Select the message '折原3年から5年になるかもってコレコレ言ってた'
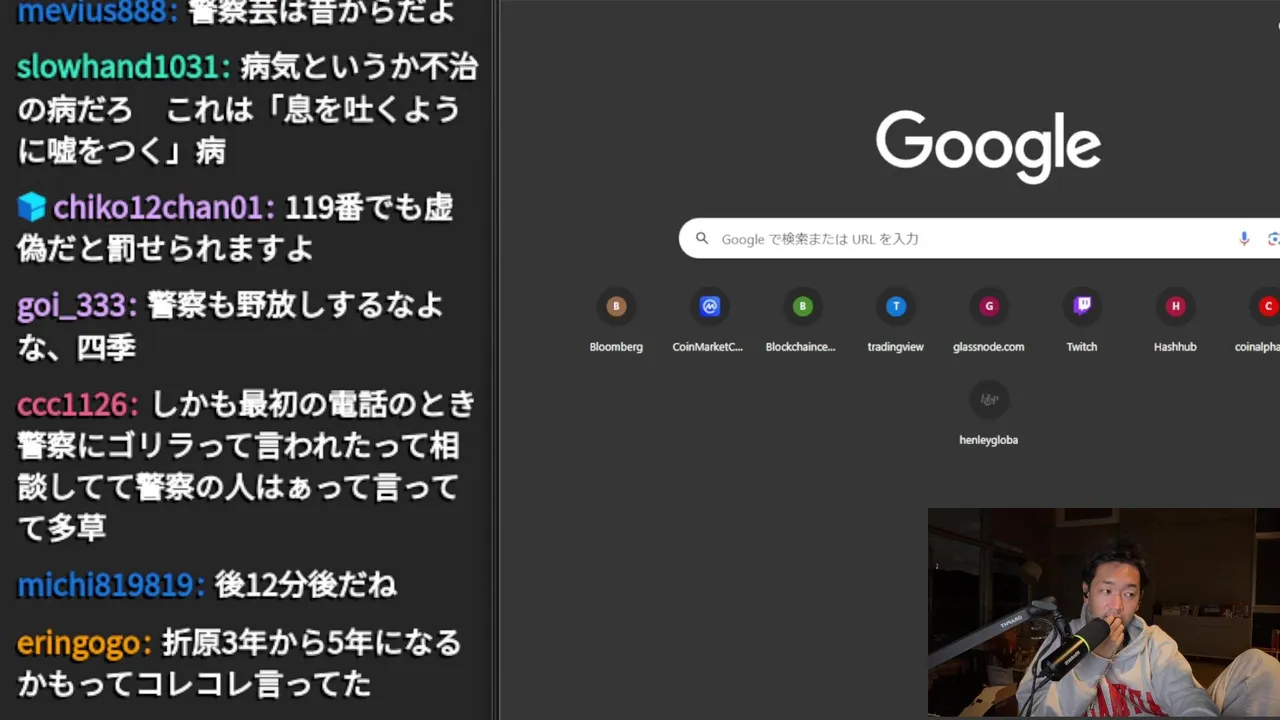This screenshot has height=720, width=1280. coord(240,663)
